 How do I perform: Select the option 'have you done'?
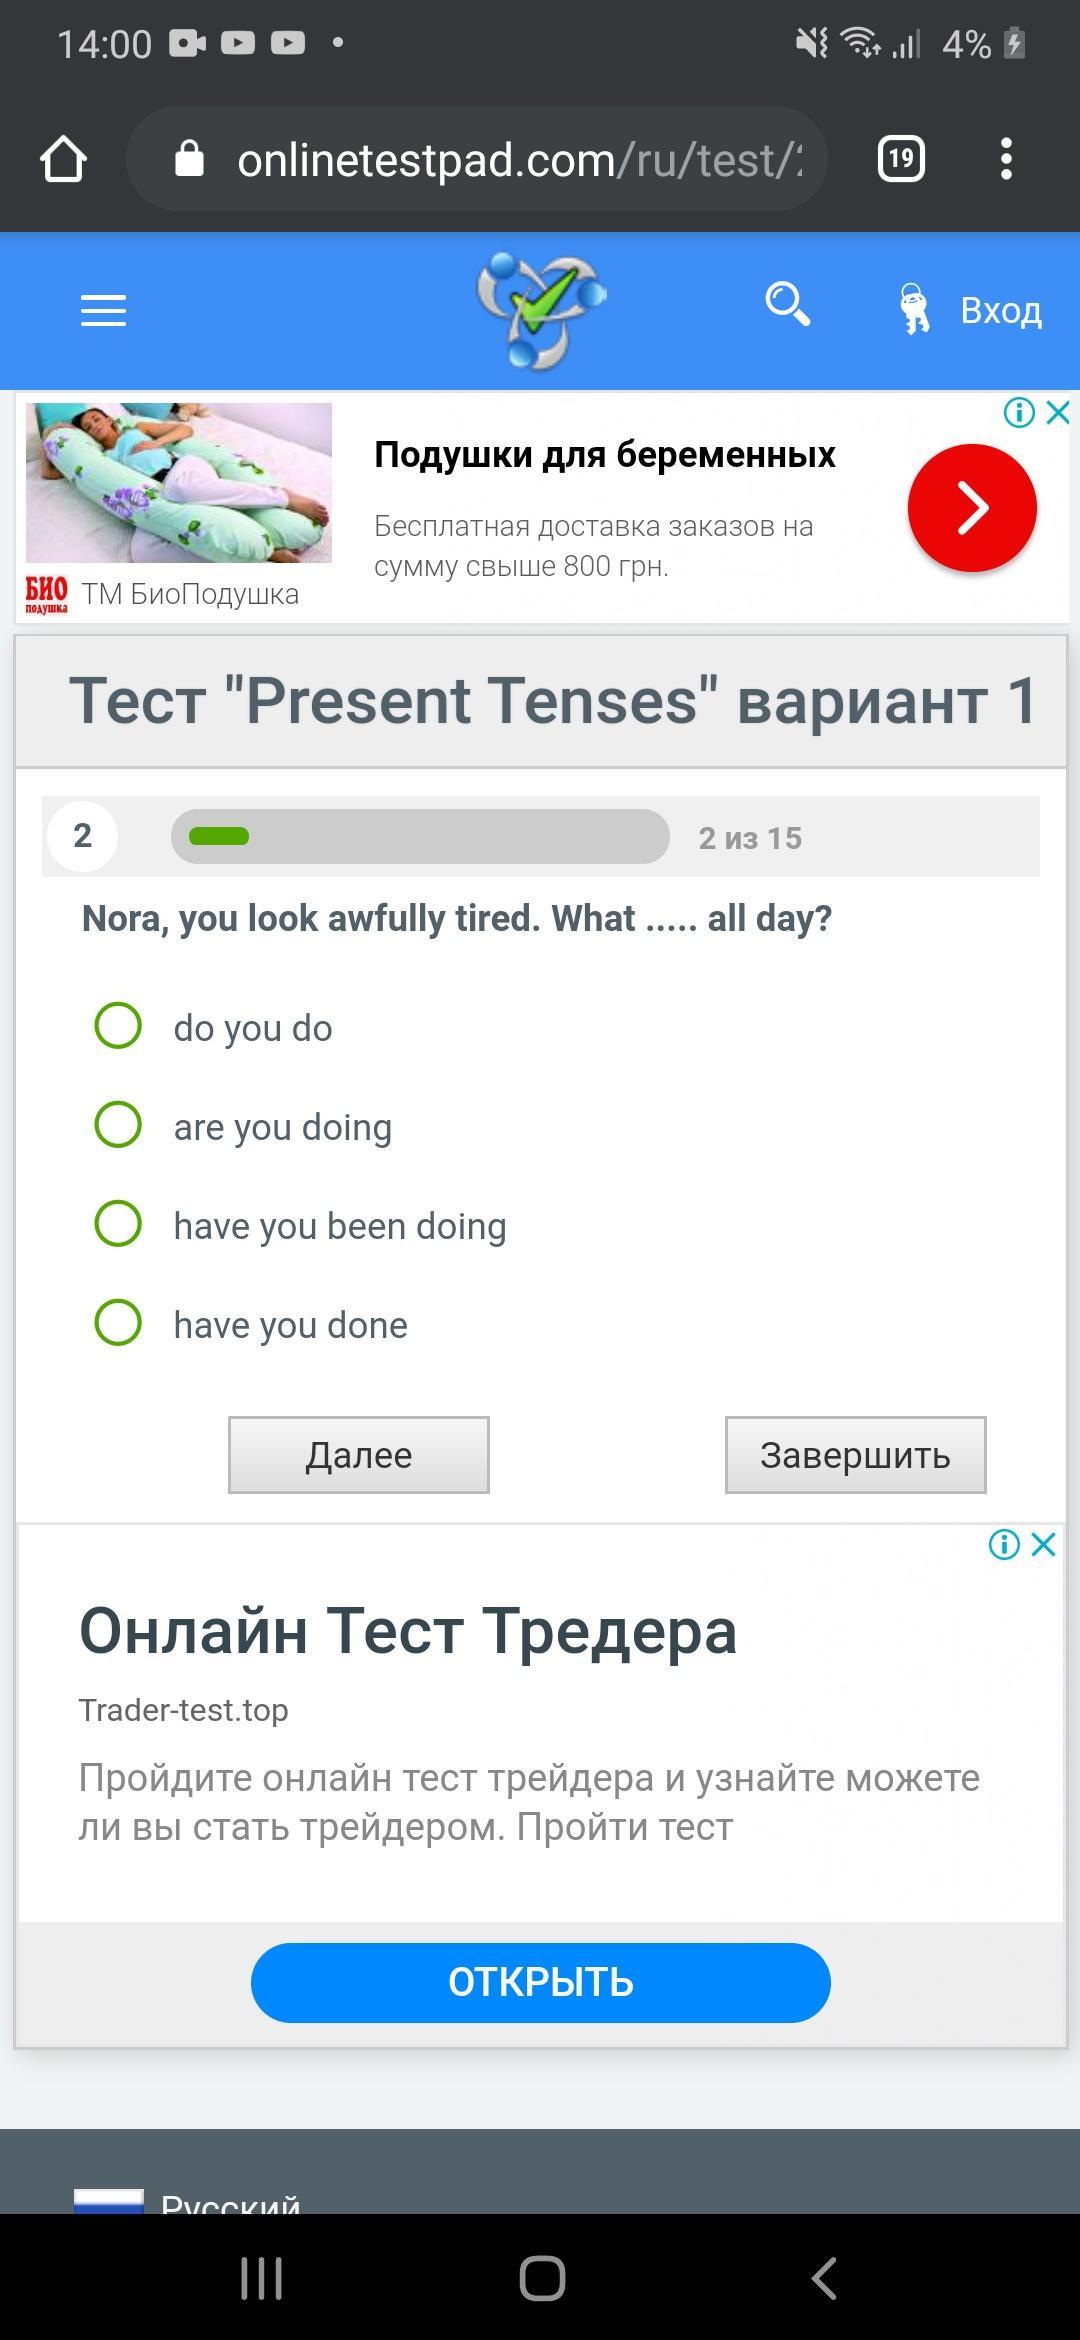point(251,1324)
